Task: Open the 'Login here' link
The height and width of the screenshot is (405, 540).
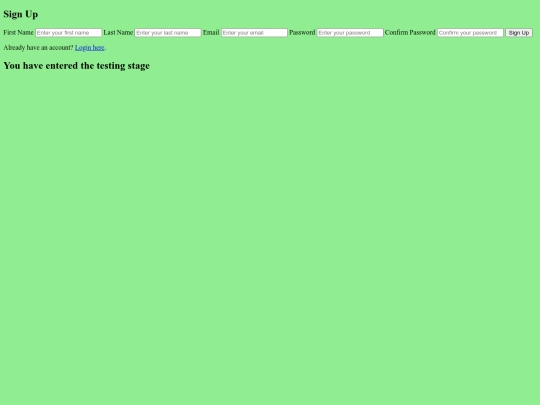Action: point(90,48)
